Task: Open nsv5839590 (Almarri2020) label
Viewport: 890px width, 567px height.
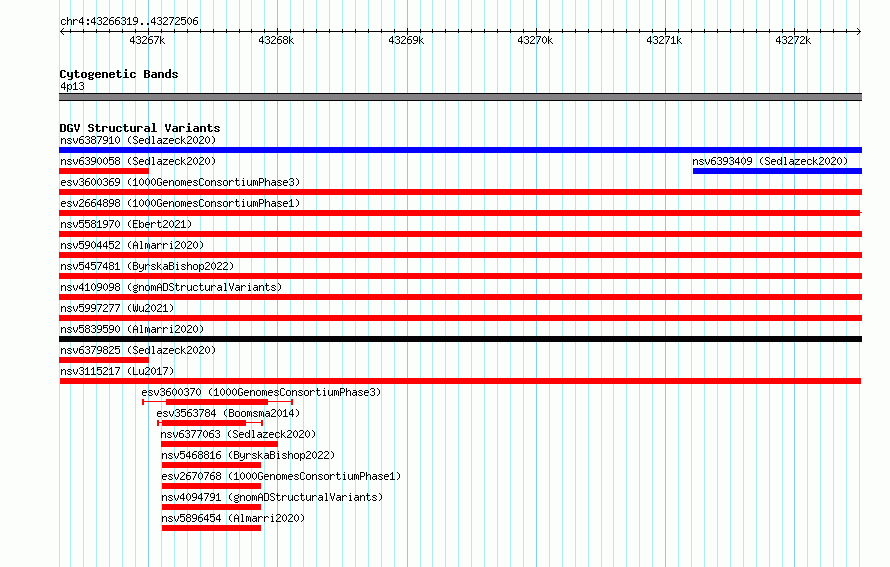Action: [132, 329]
